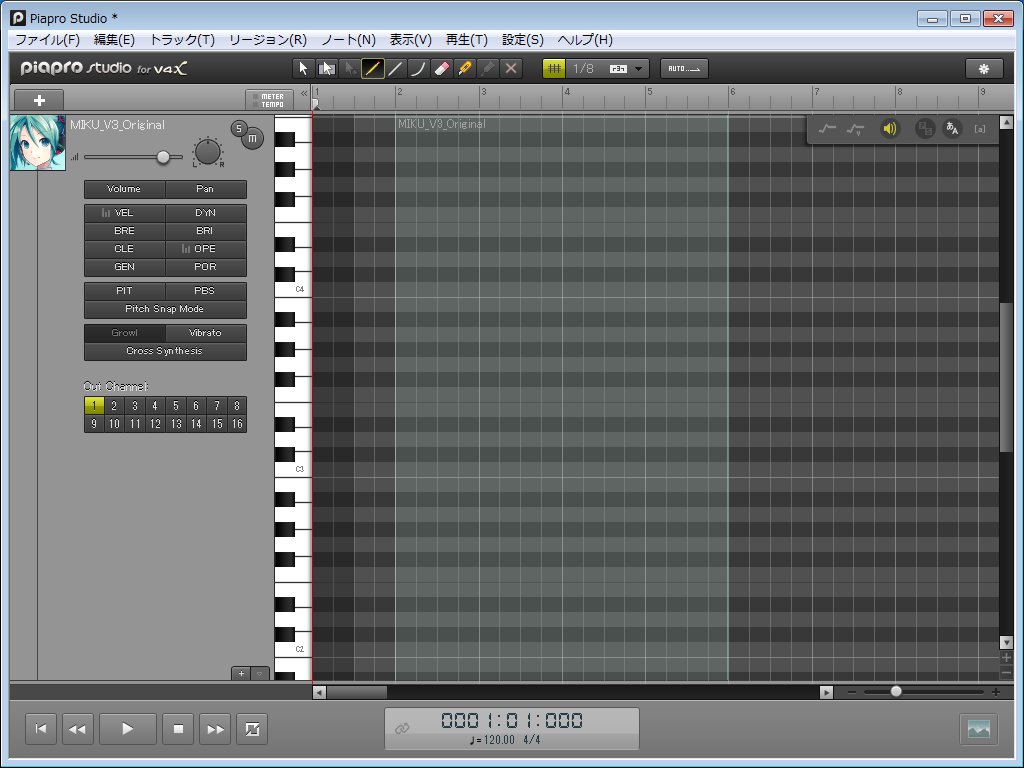This screenshot has height=768, width=1024.
Task: Mute the MIKU_V3_Original track
Action: (x=253, y=138)
